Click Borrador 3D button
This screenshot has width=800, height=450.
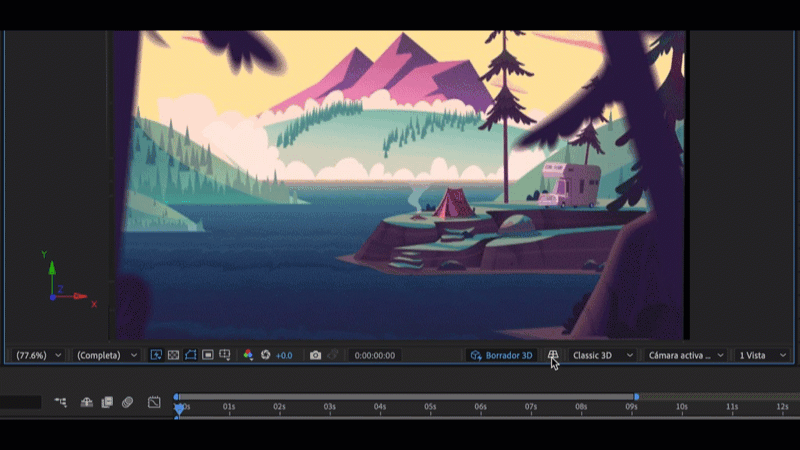click(501, 355)
